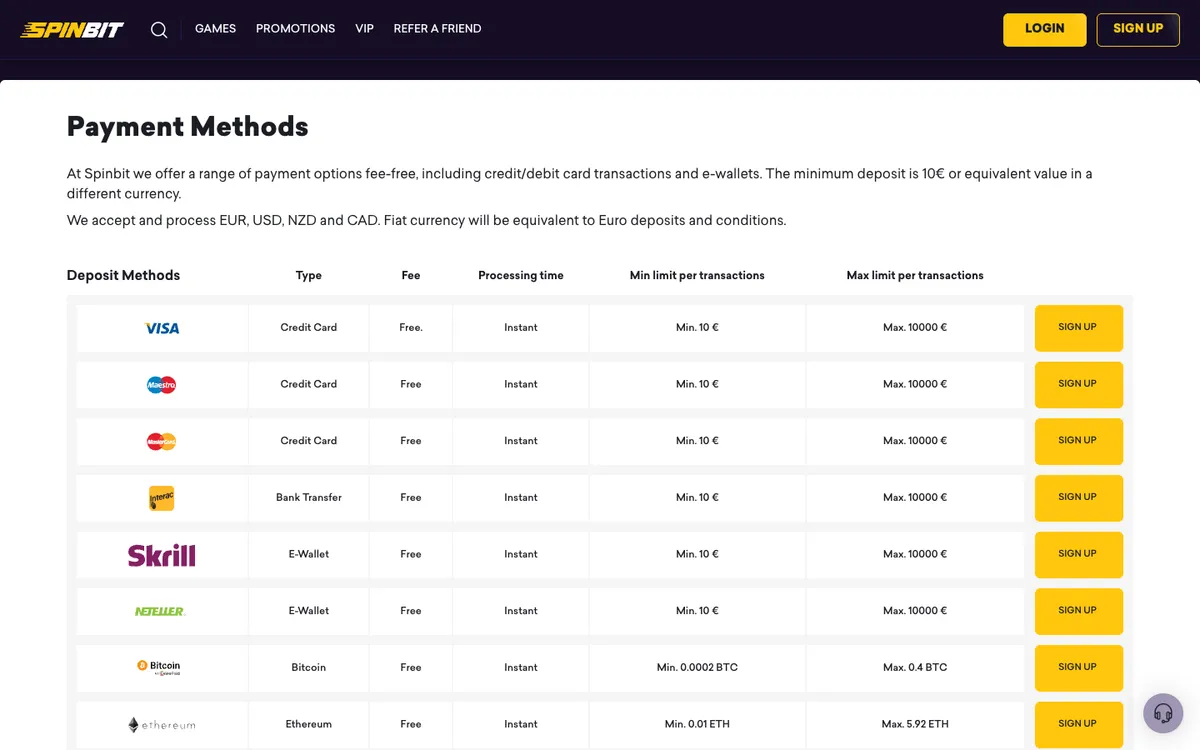Click Skrill's E-Wallet type cell
The width and height of the screenshot is (1200, 750).
[x=309, y=554]
